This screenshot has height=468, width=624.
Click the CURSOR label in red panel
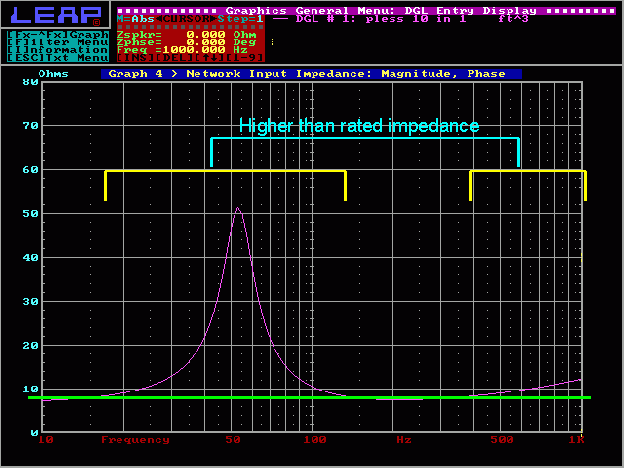point(187,19)
